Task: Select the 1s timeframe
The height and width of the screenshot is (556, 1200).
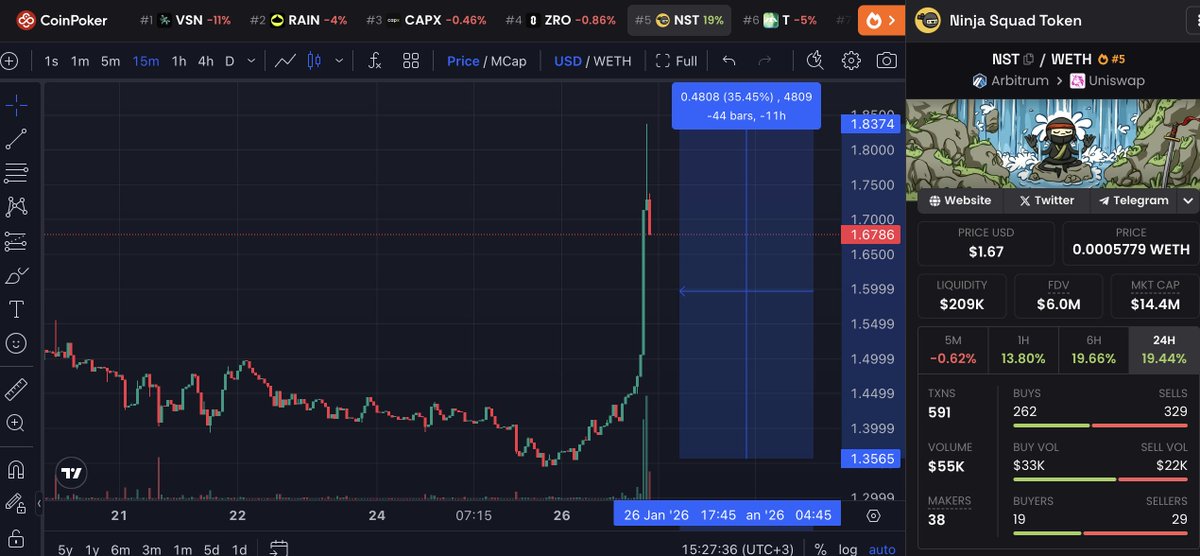Action: 51,61
